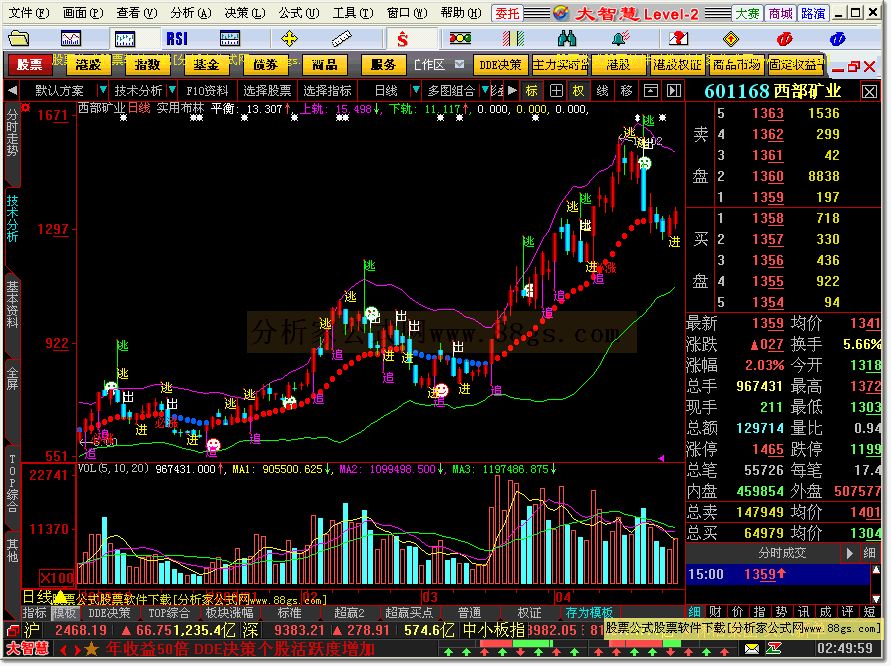
Task: Choose the ruler measuring tool icon
Action: pyautogui.click(x=342, y=39)
